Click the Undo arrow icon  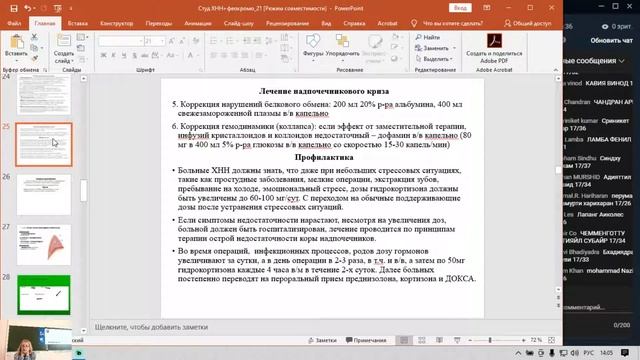click(x=27, y=8)
